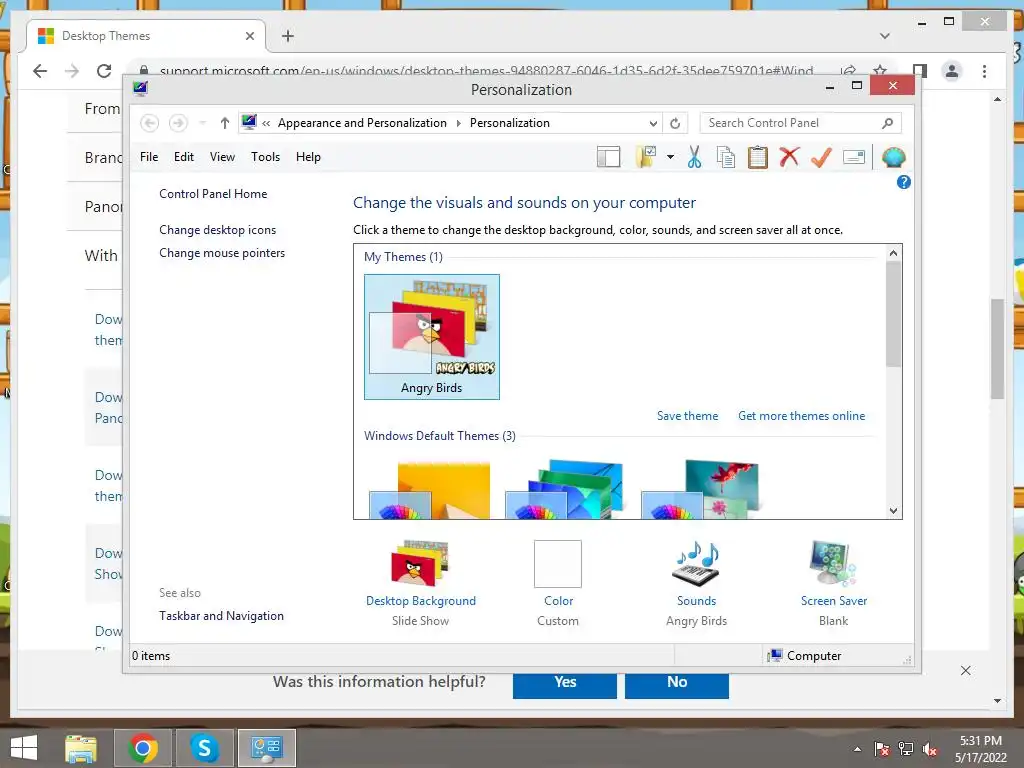Expand the address bar history dropdown
The height and width of the screenshot is (768, 1024).
pos(653,123)
